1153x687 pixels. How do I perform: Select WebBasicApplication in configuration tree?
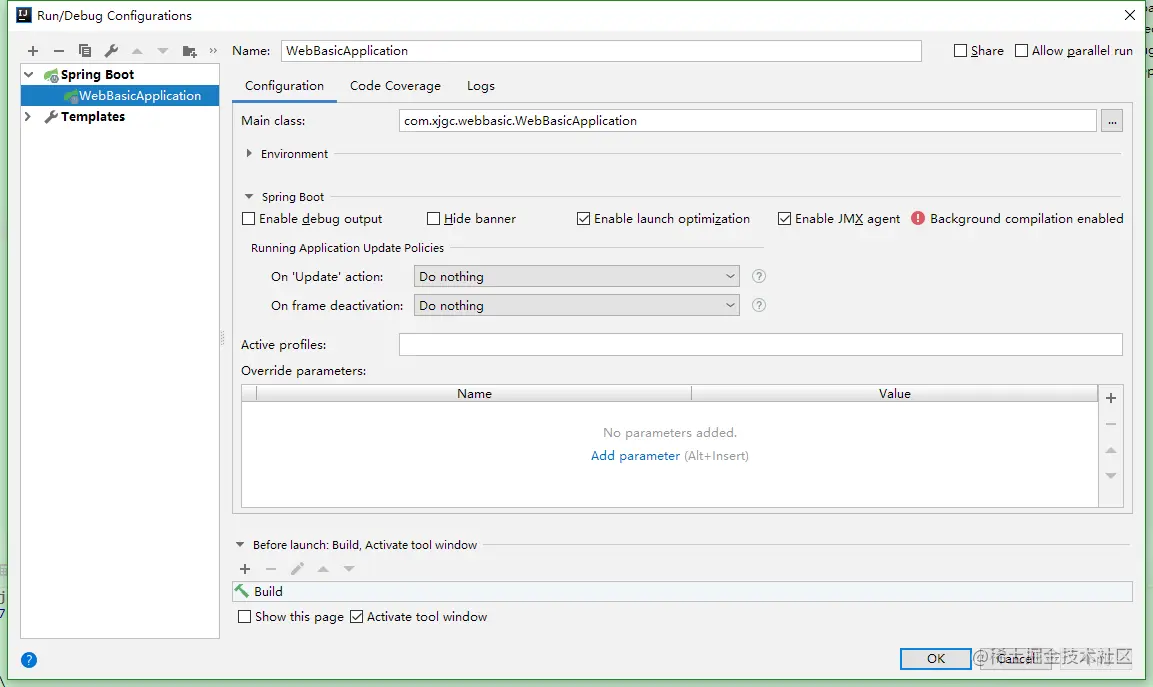pyautogui.click(x=120, y=96)
